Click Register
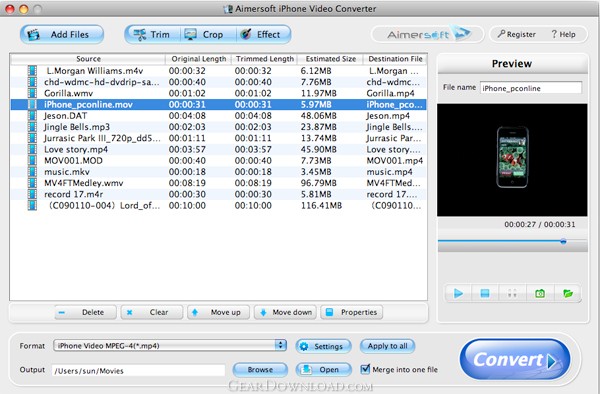This screenshot has width=600, height=394. 517,34
